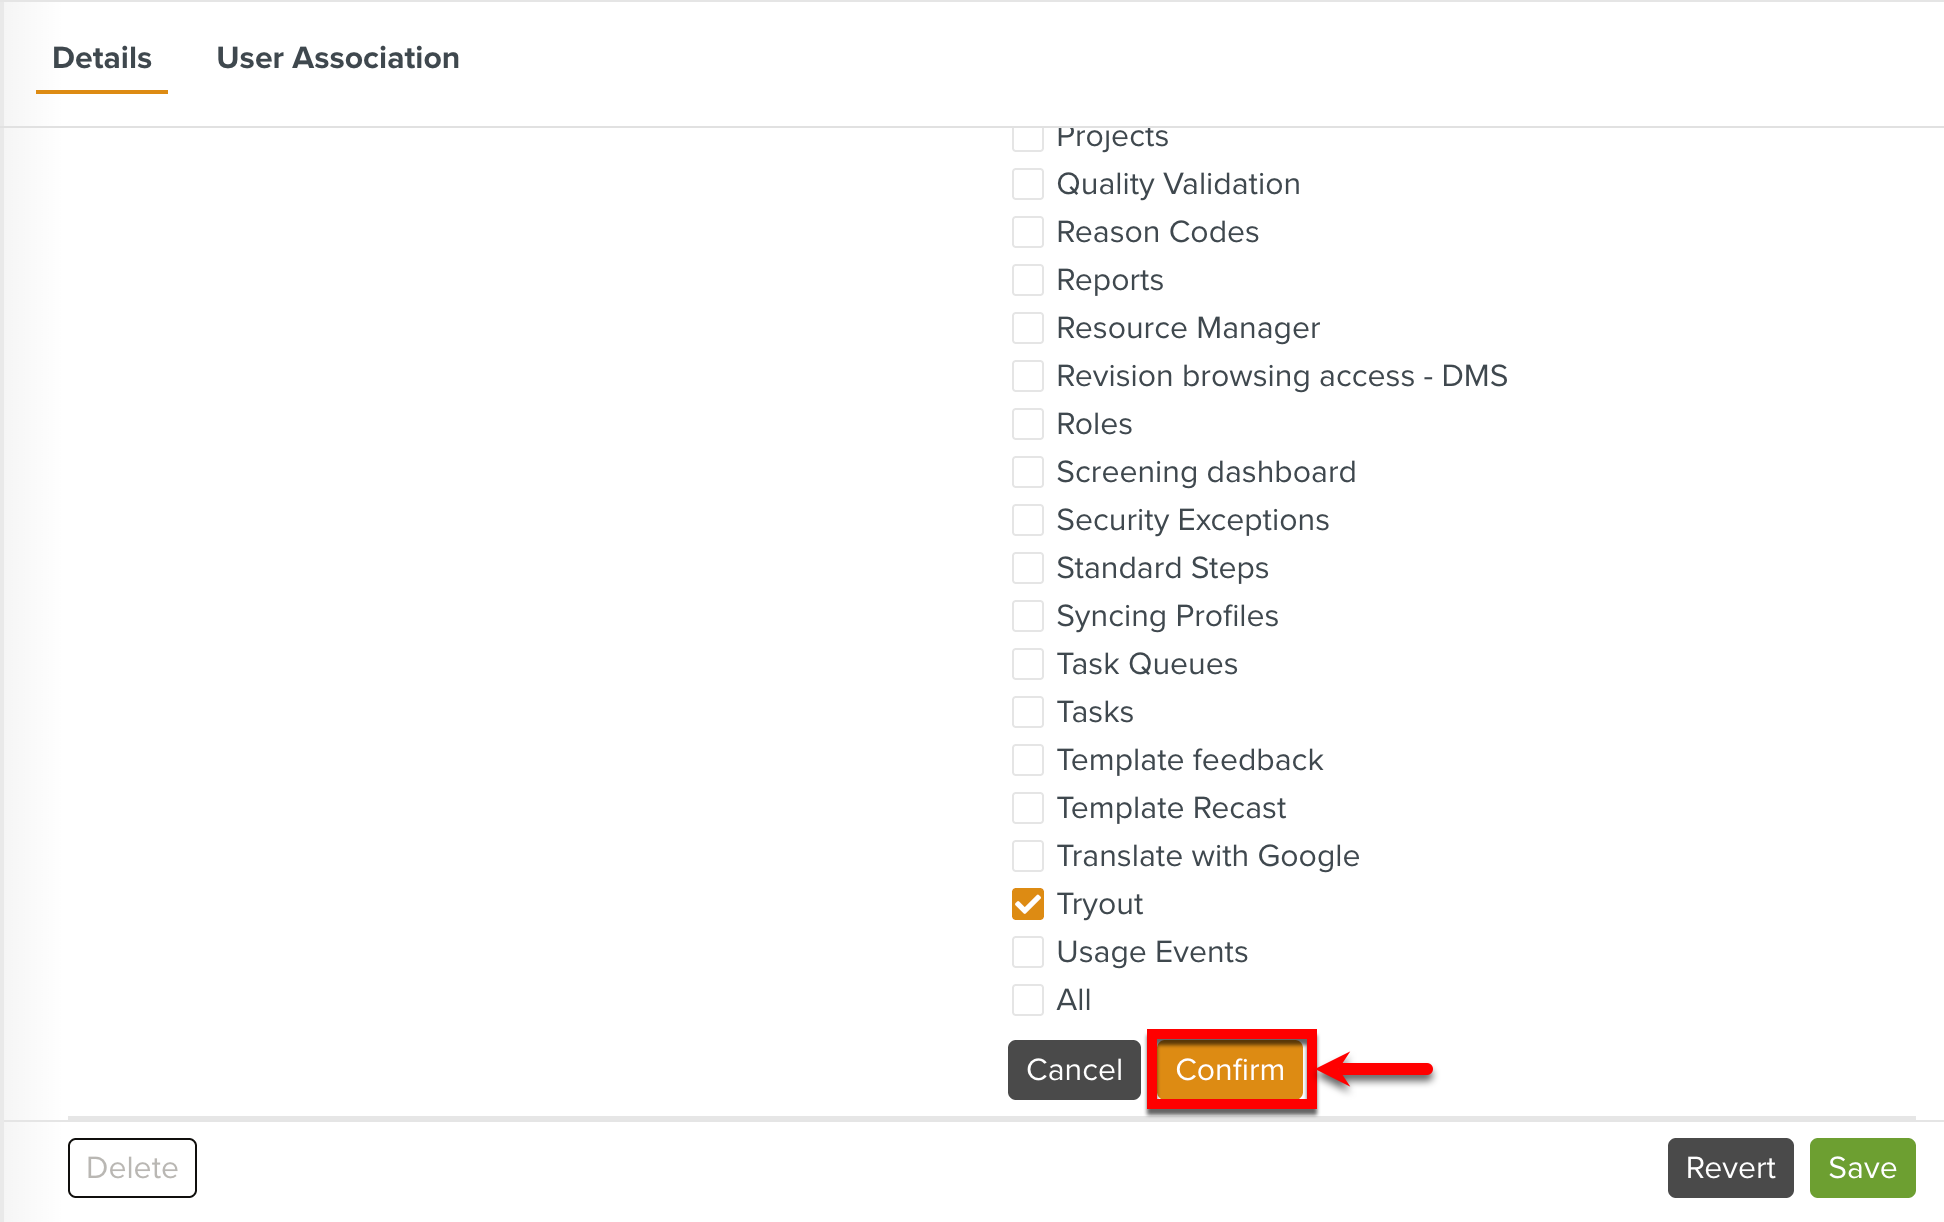Screen dimensions: 1944x1222
Task: Enable the Reason Codes permission
Action: click(x=1027, y=231)
